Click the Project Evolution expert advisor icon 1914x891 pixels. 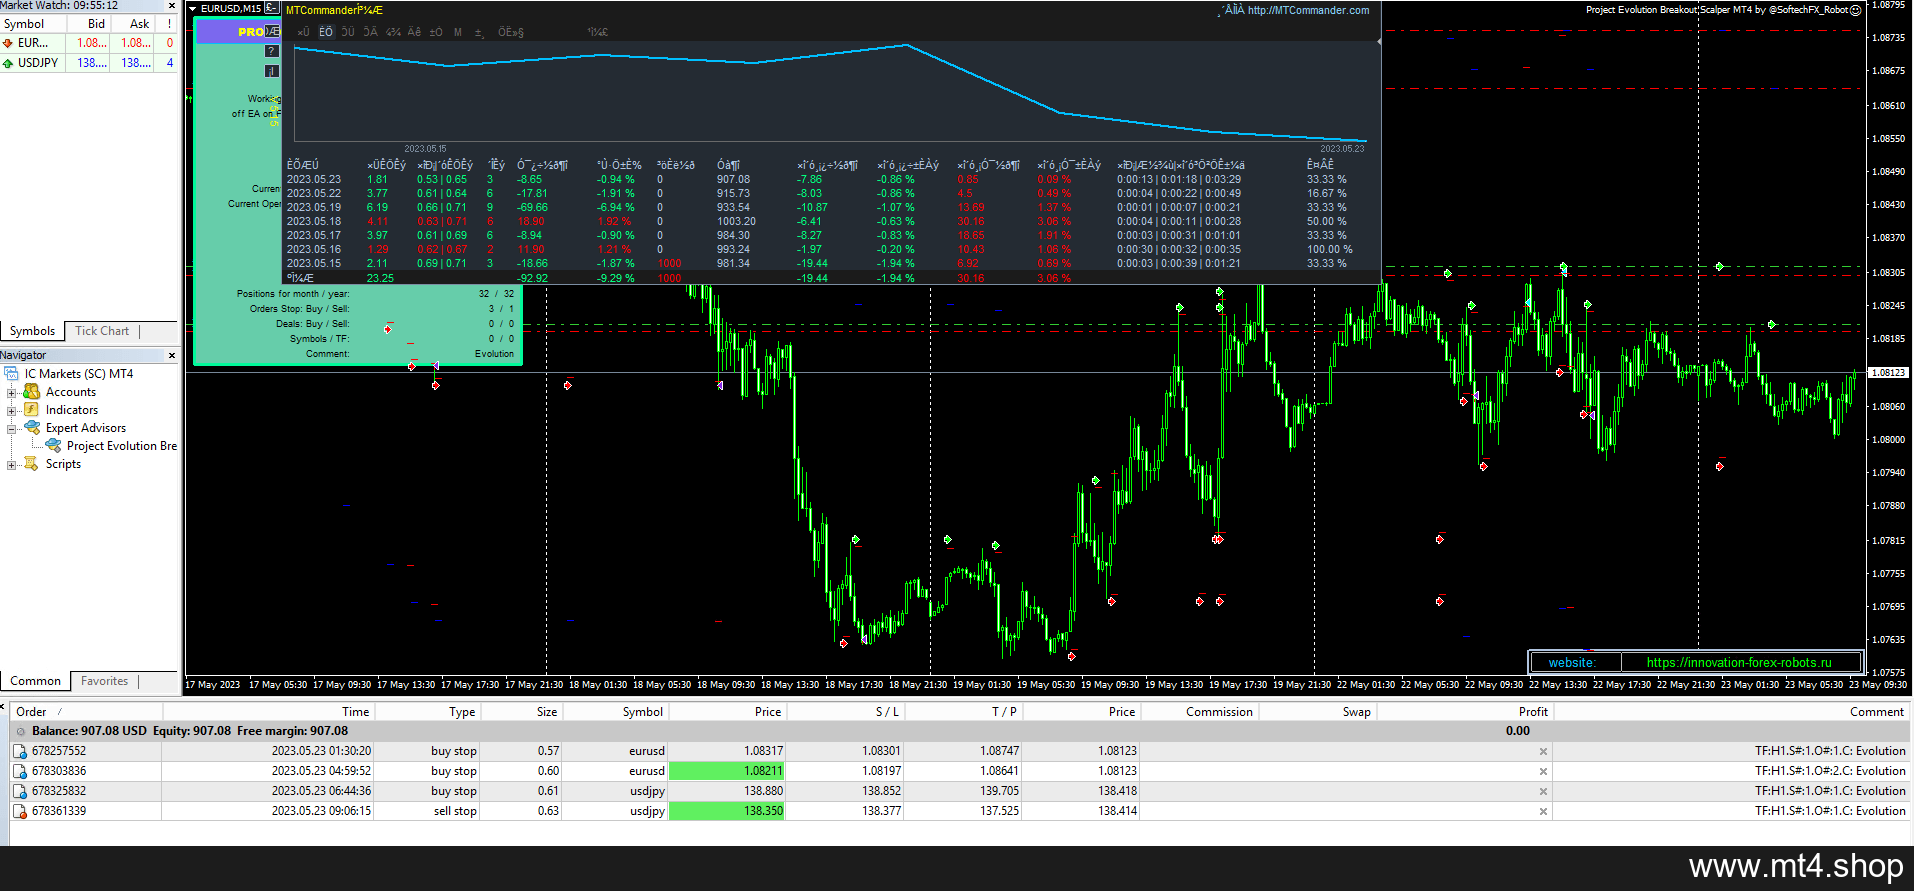(54, 445)
